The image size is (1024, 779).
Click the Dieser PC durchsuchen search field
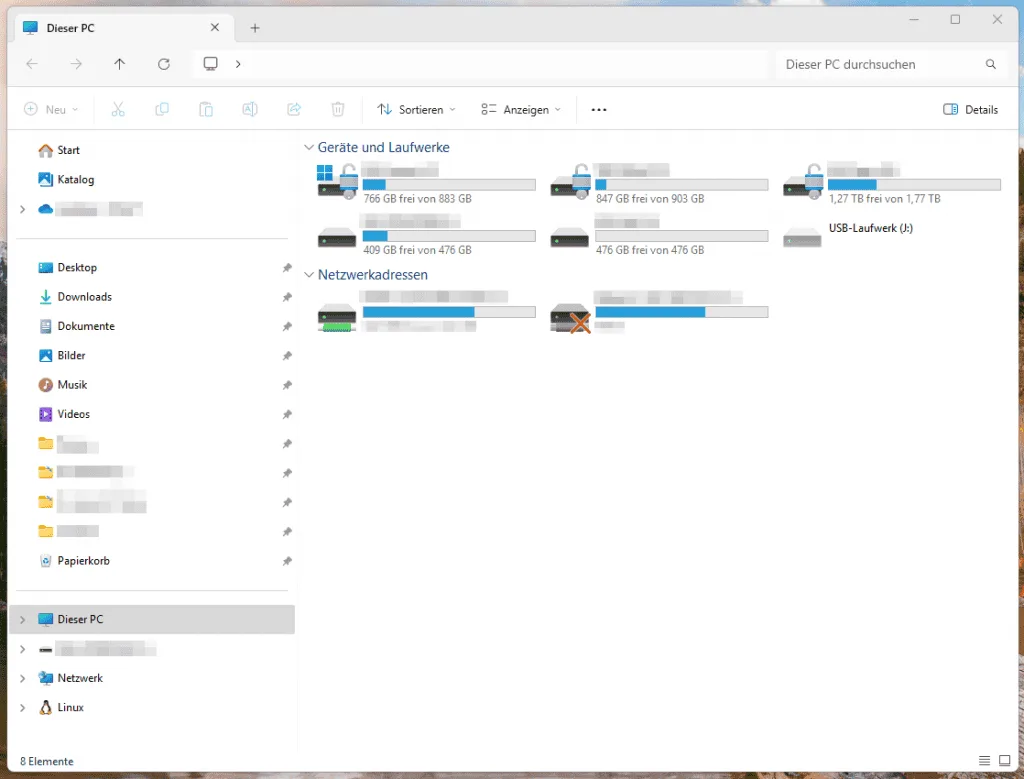coord(880,63)
